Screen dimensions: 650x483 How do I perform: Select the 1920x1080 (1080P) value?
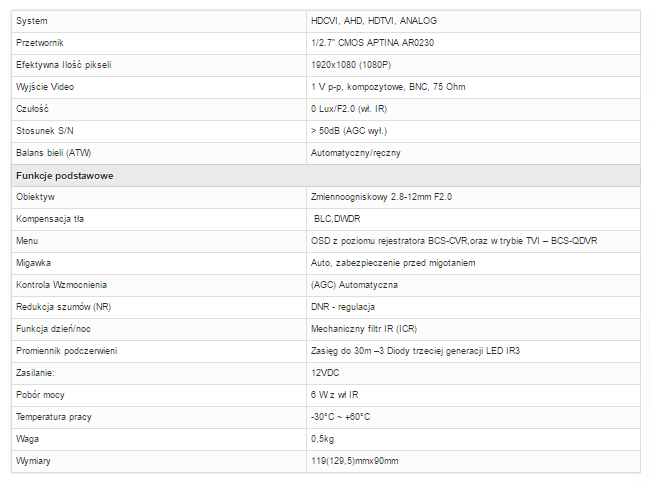pos(351,65)
